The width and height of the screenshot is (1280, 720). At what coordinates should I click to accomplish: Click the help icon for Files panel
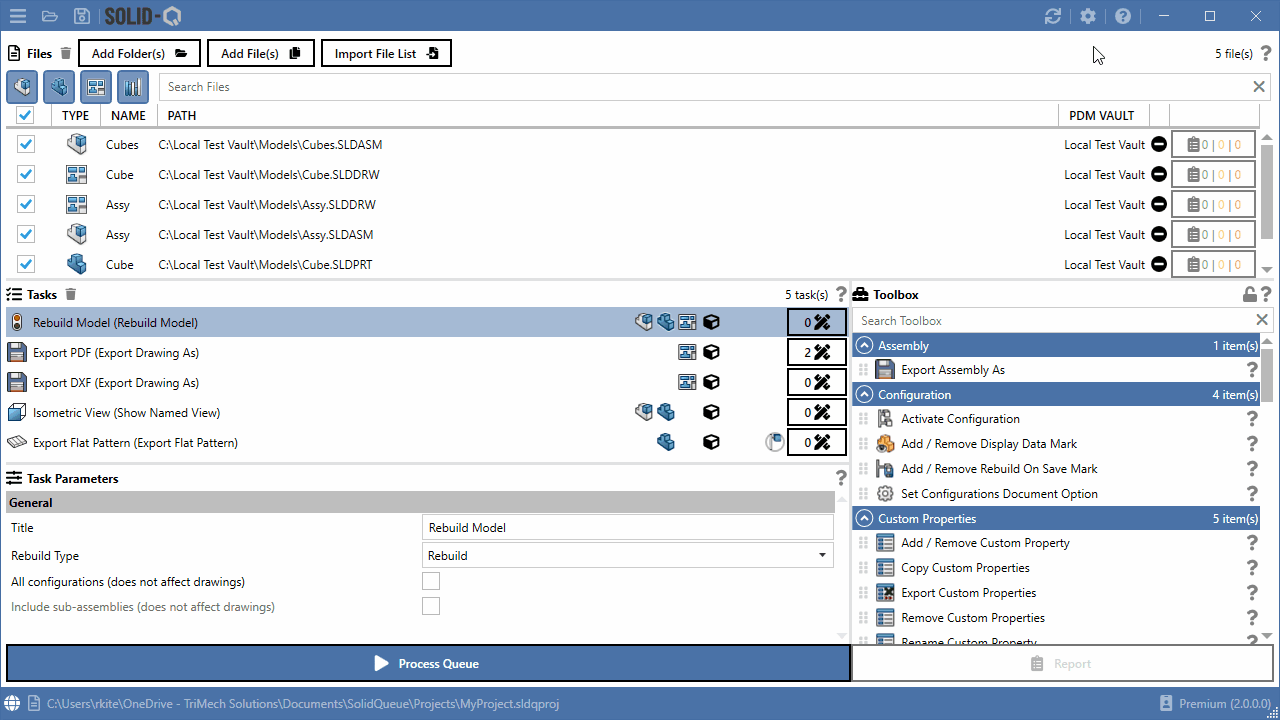click(1266, 53)
